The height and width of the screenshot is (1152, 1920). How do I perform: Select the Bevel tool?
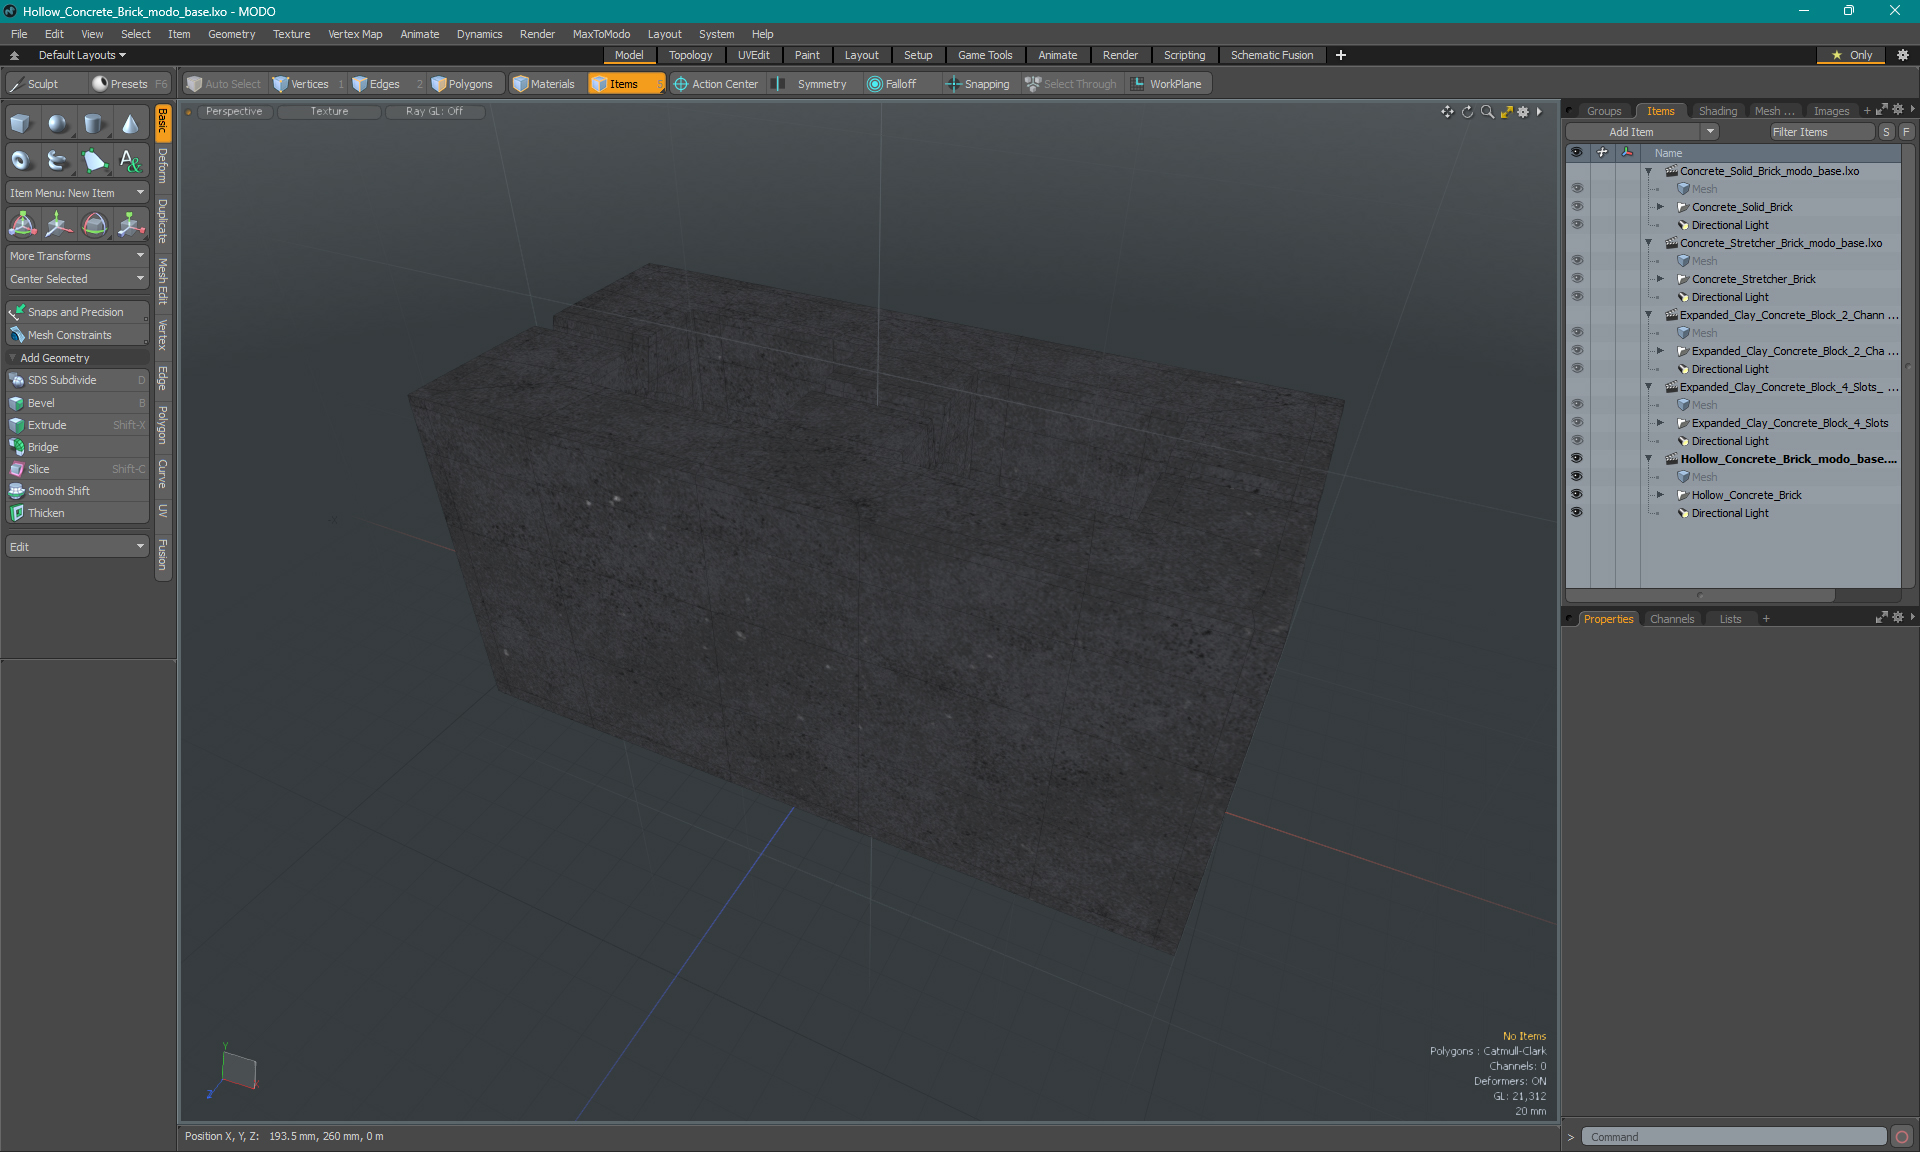click(x=75, y=402)
